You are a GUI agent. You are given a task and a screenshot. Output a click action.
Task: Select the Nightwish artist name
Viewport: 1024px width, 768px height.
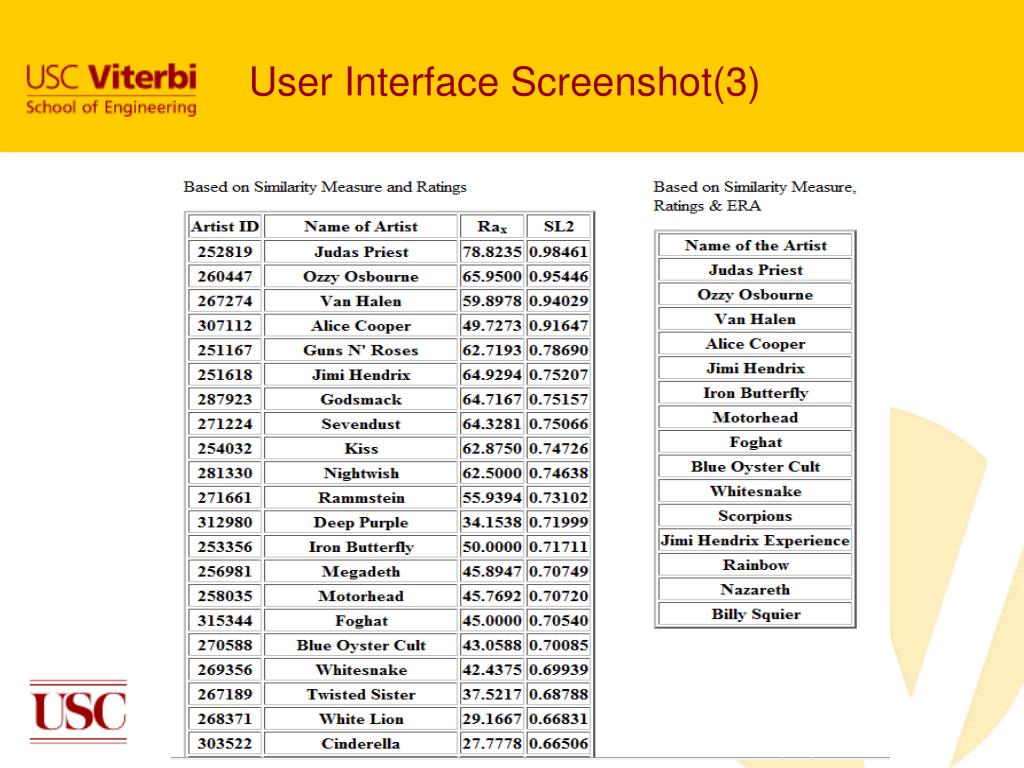(360, 473)
